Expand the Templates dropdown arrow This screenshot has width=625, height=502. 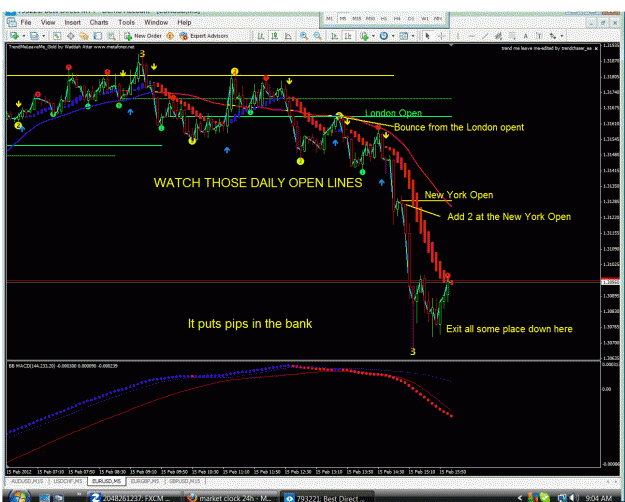(x=413, y=36)
